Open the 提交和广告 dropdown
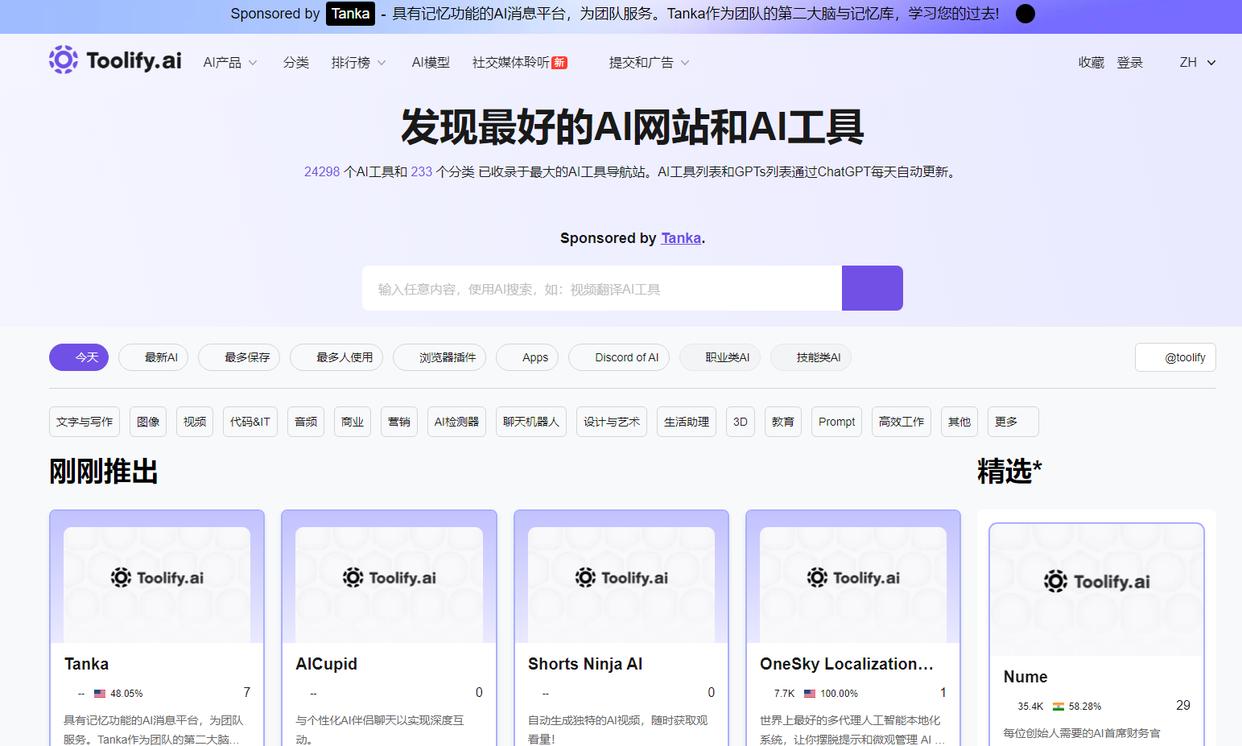 click(649, 62)
